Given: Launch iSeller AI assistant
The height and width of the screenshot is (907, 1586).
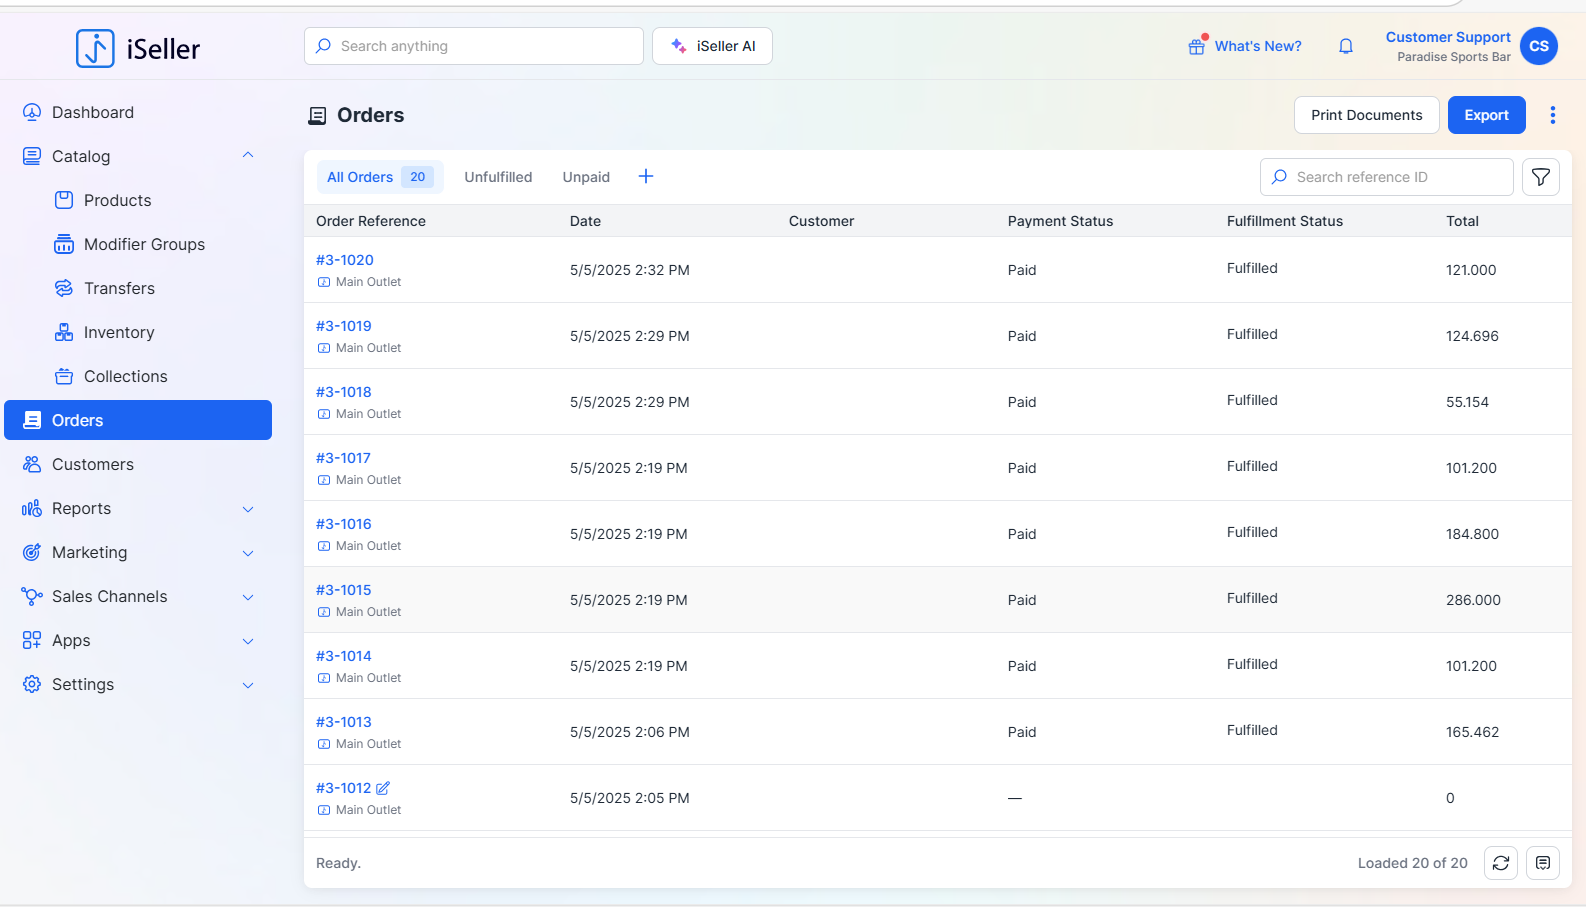Looking at the screenshot, I should coord(712,46).
